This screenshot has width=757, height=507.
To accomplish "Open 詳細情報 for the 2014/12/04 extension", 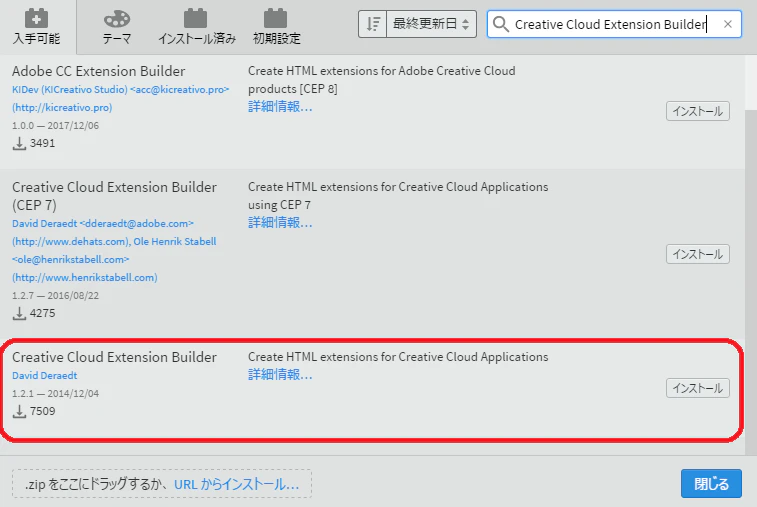I will (280, 374).
